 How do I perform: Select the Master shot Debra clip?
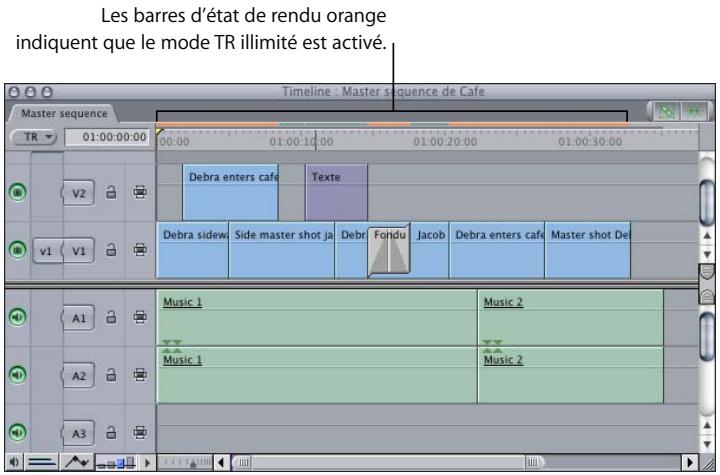[x=588, y=250]
